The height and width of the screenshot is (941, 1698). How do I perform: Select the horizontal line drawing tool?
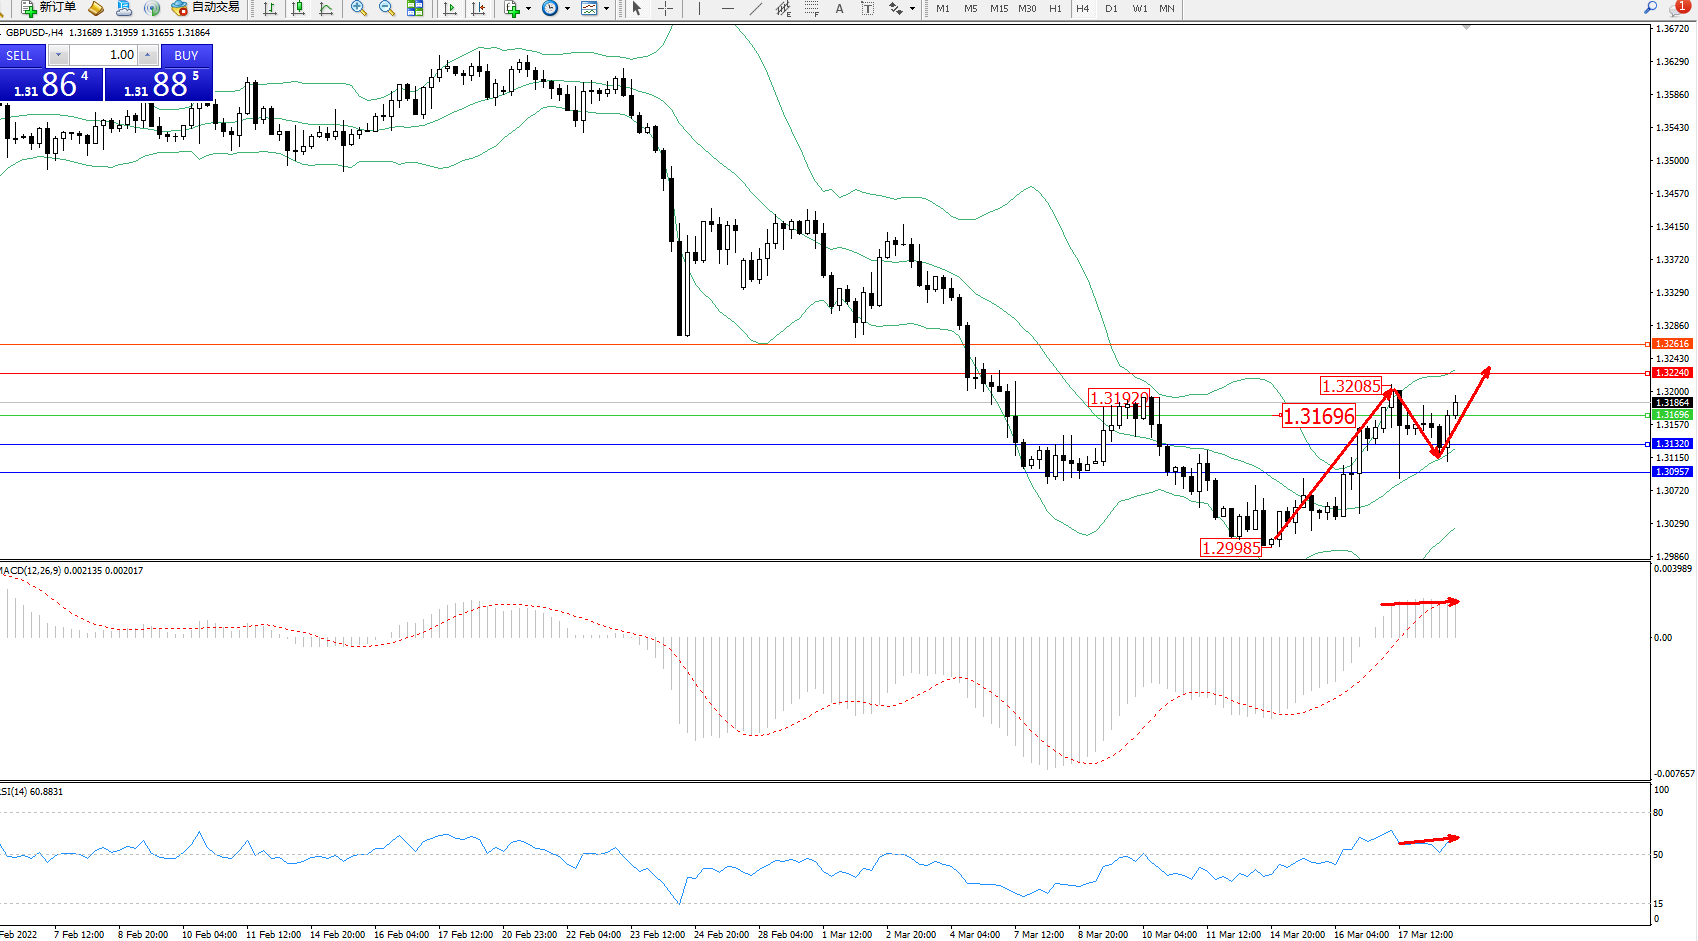click(727, 8)
